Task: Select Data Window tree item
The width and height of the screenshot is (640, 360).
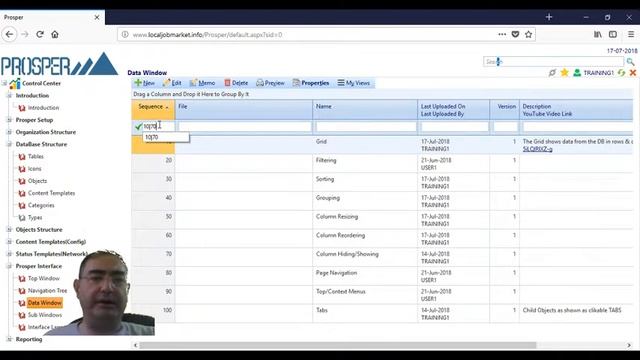Action: 44,303
